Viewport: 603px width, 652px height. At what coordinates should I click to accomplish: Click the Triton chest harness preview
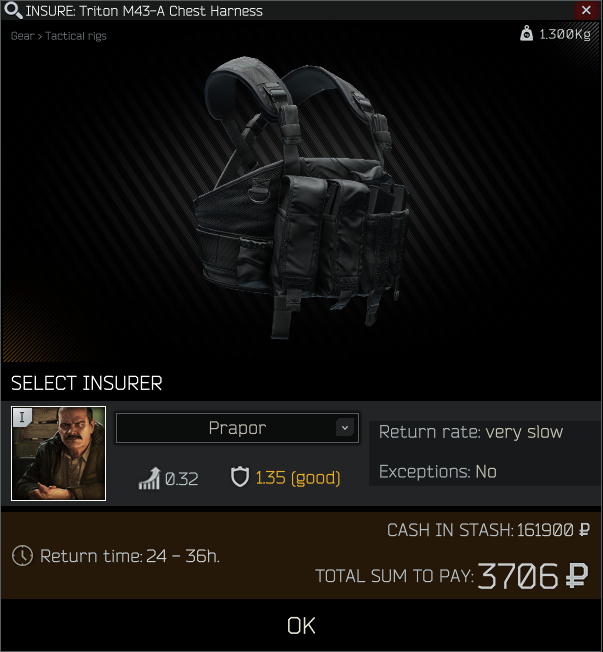coord(302,198)
